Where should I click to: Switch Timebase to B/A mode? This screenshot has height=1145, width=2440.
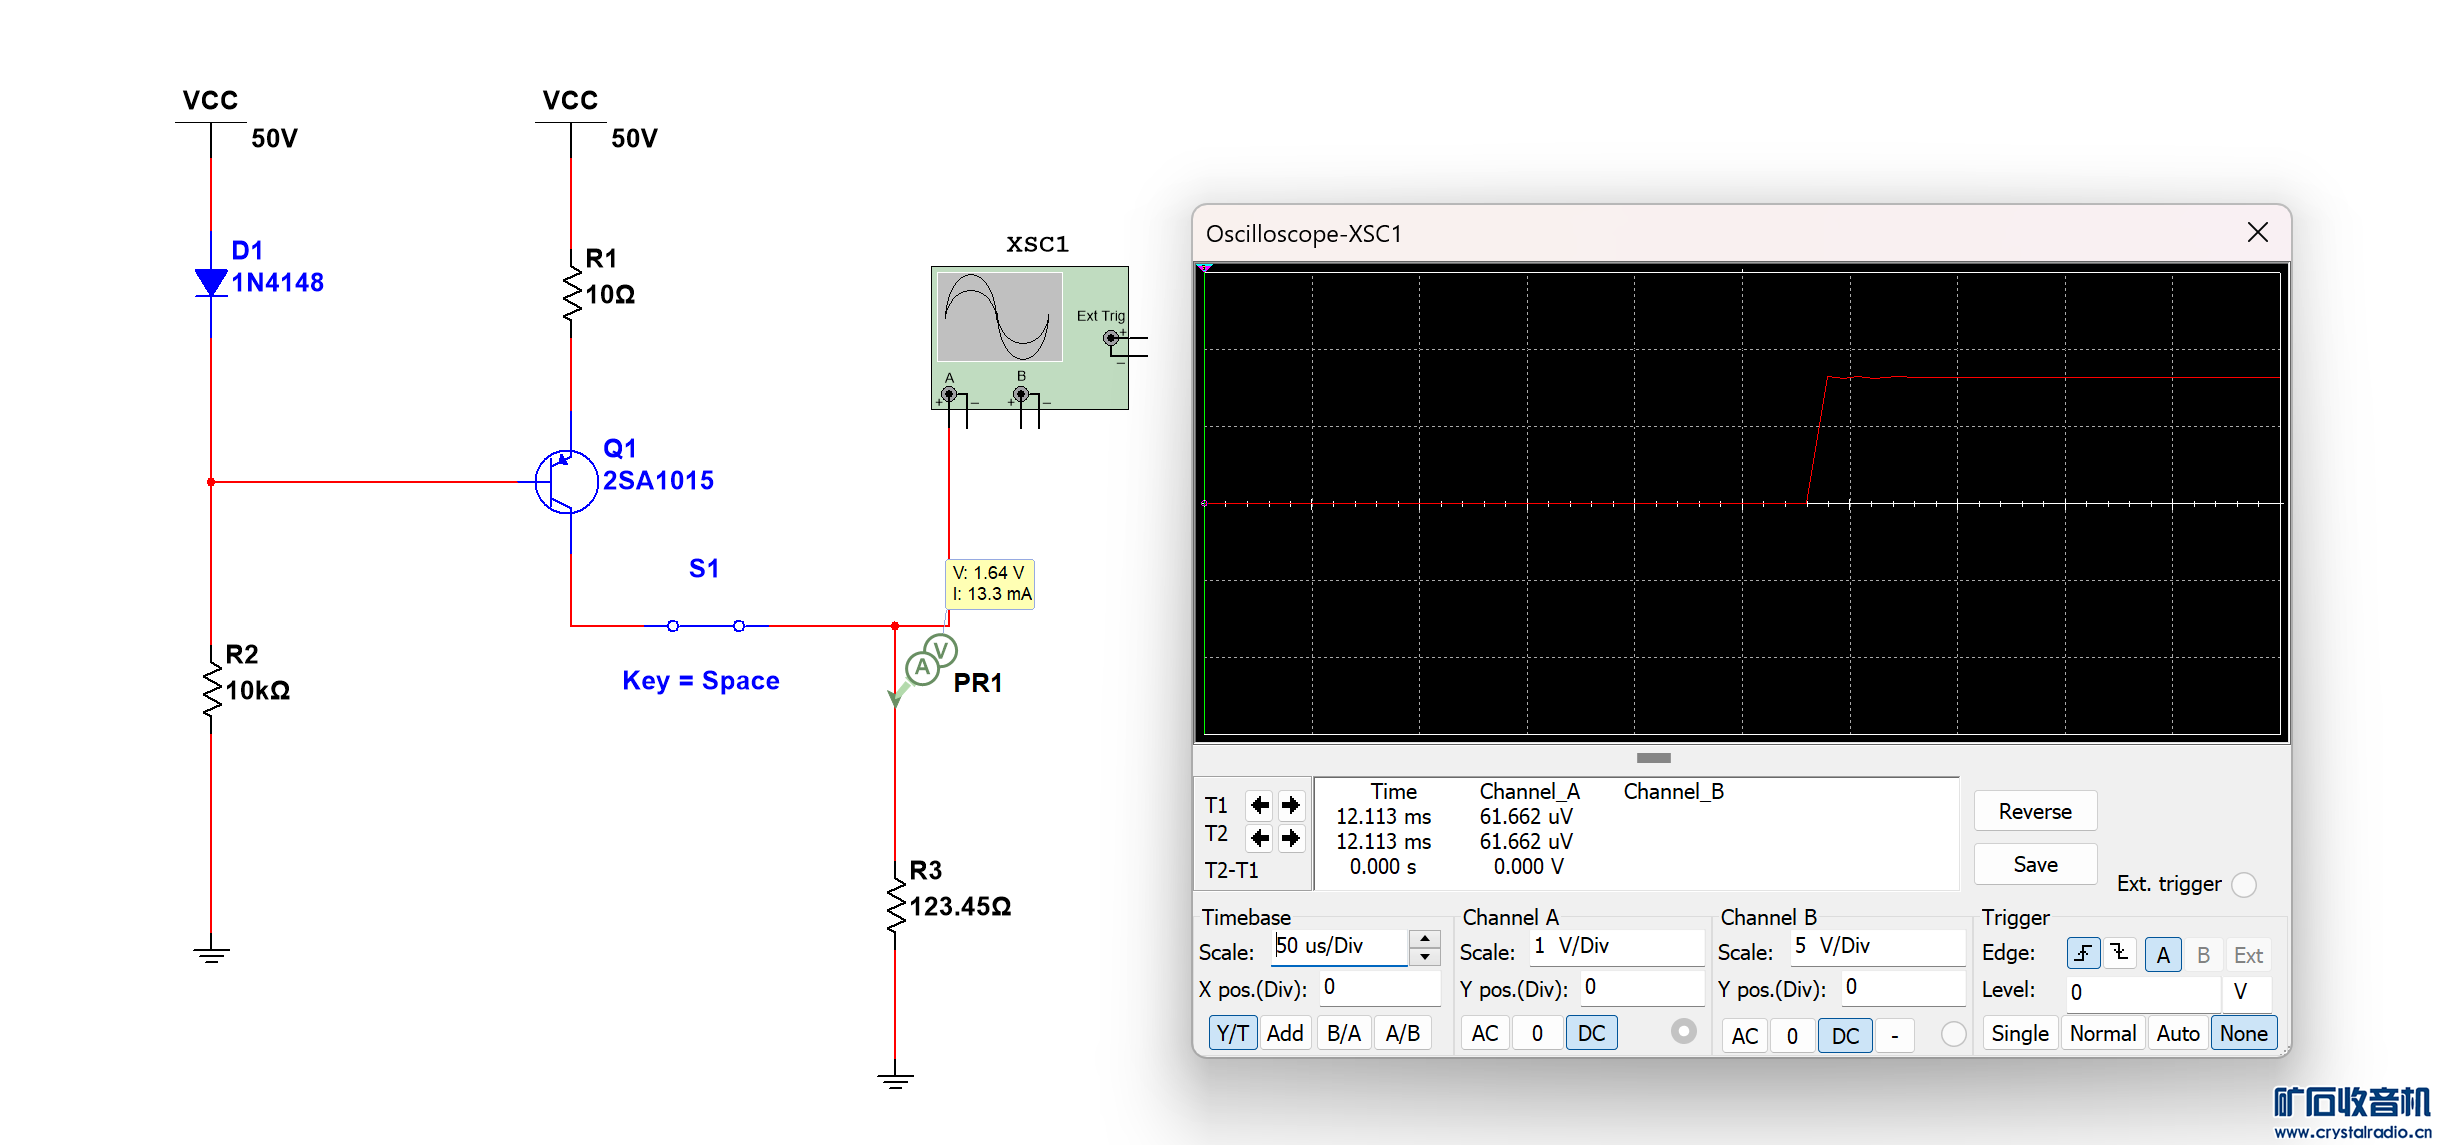click(1343, 1033)
